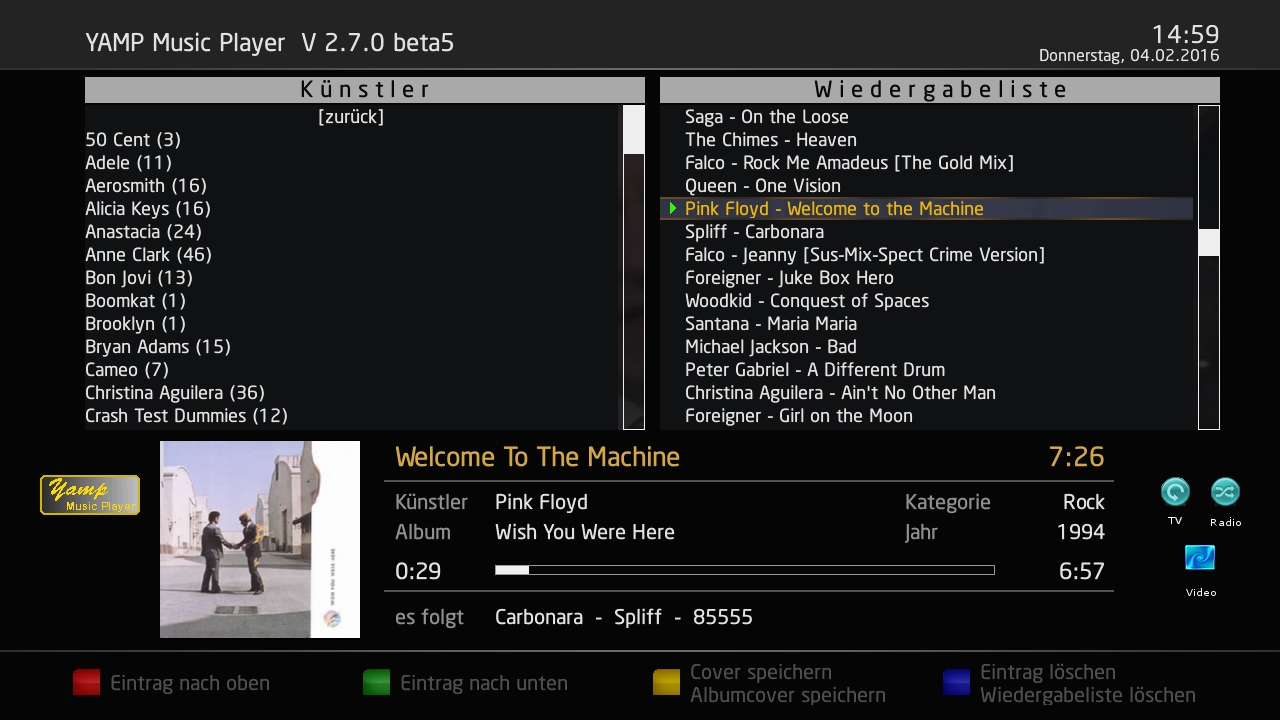Go back with the [zurück] entry

pyautogui.click(x=351, y=117)
